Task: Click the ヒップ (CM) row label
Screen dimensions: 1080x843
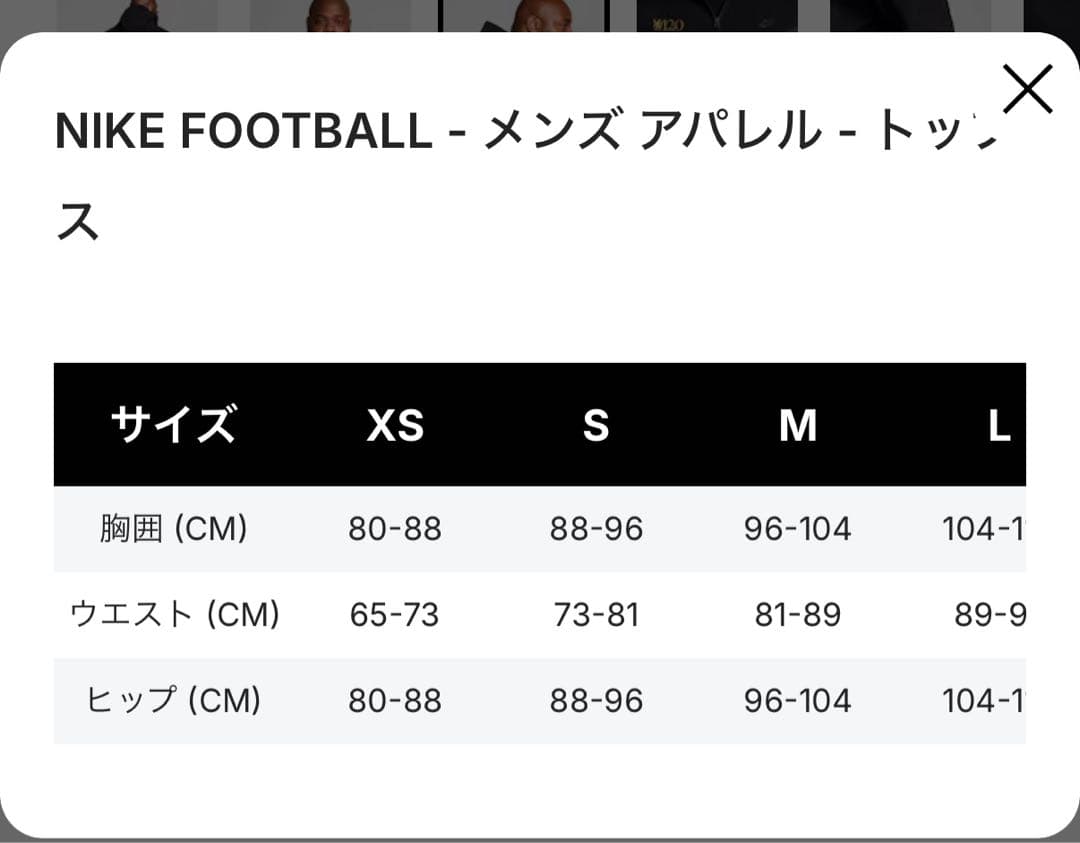Action: pos(175,700)
